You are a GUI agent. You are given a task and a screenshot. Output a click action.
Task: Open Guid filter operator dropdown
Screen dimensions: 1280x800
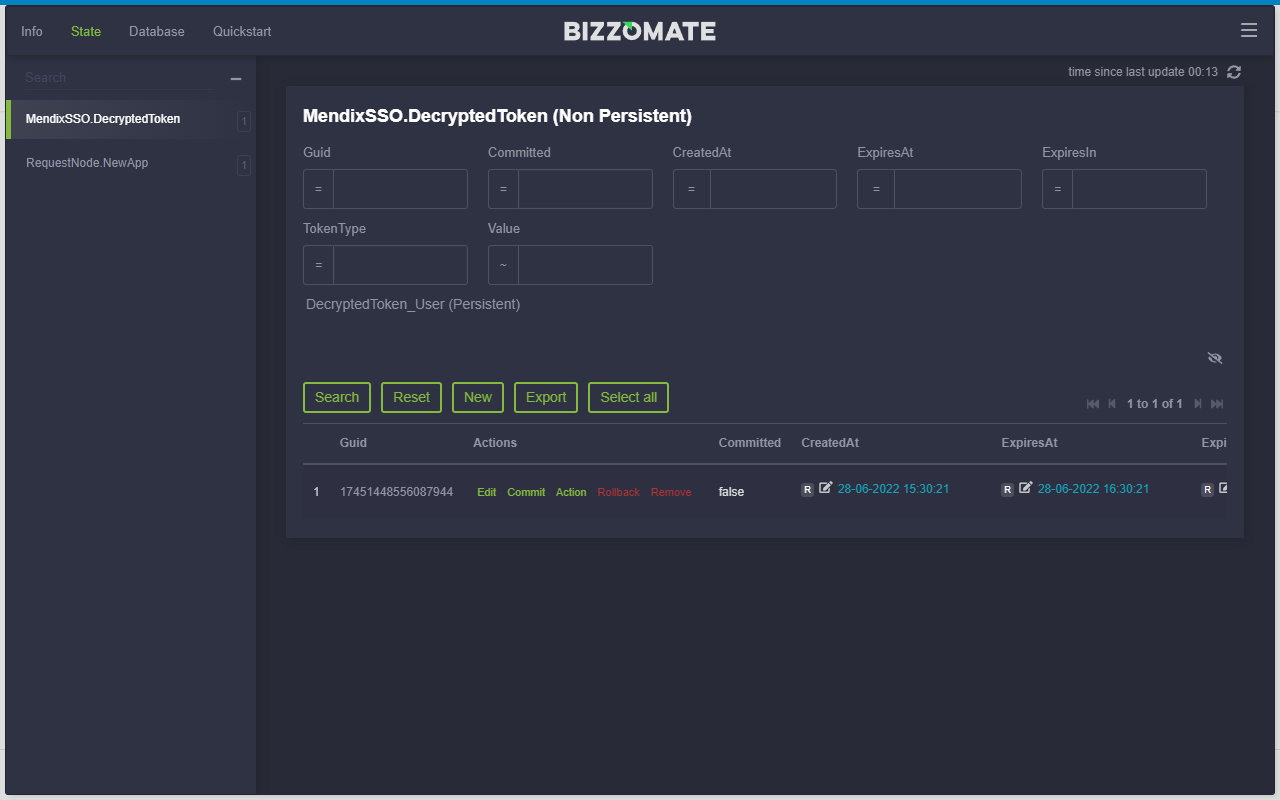click(319, 189)
